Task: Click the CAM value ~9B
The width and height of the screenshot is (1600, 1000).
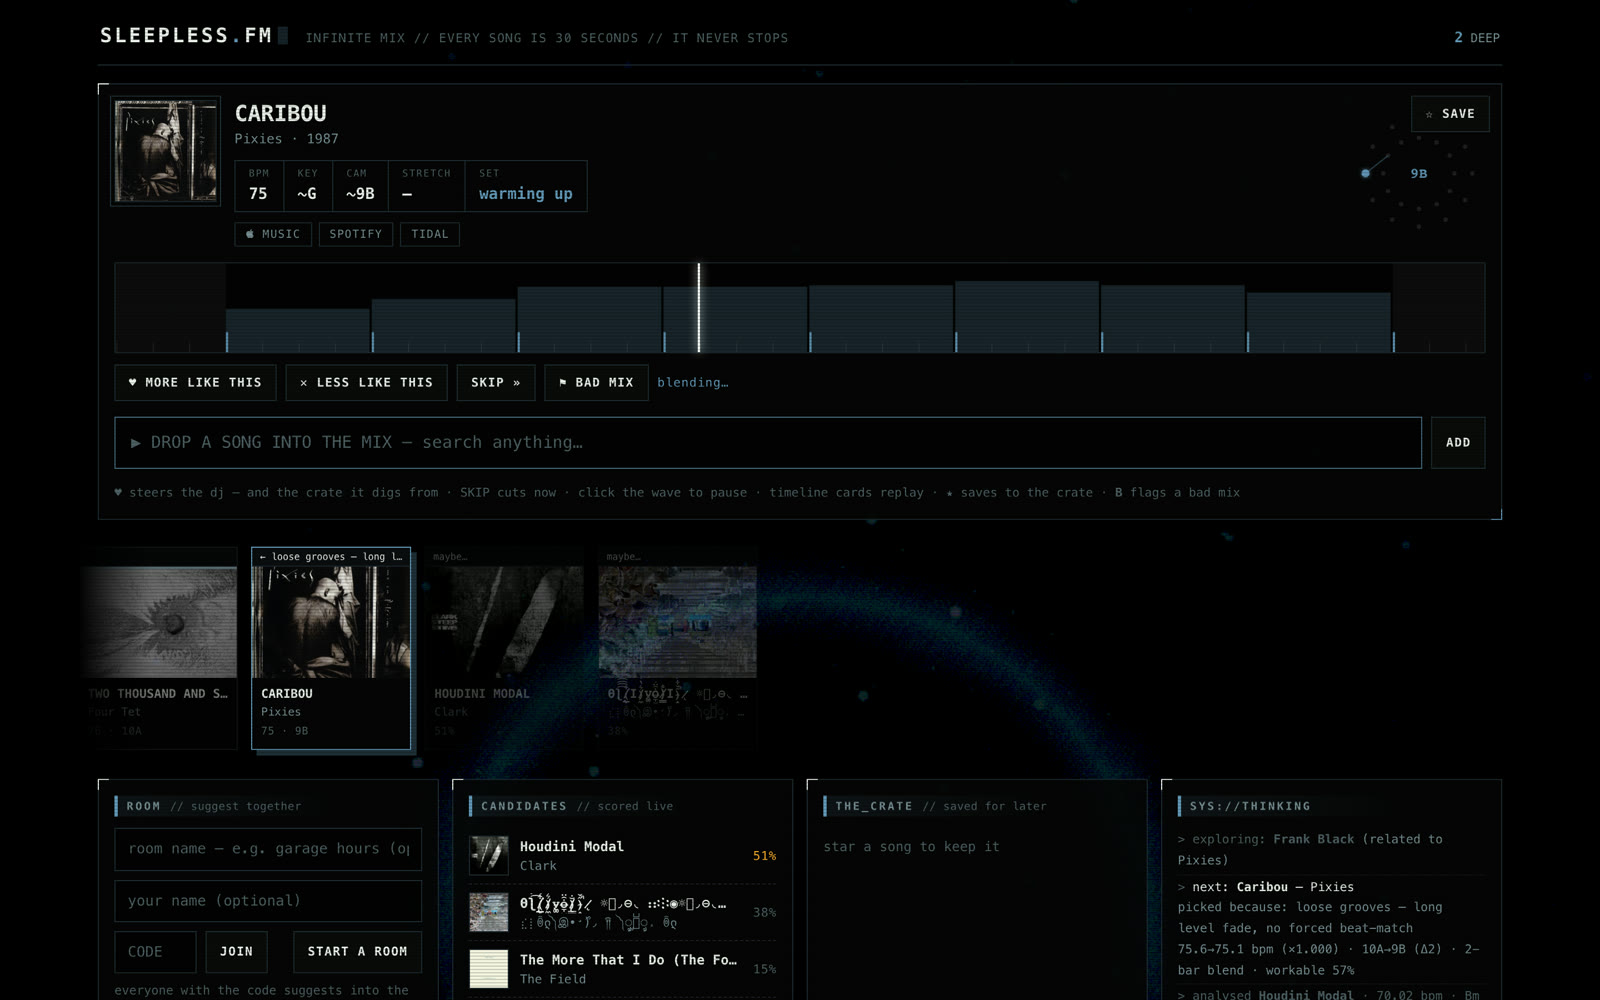Action: click(x=360, y=194)
